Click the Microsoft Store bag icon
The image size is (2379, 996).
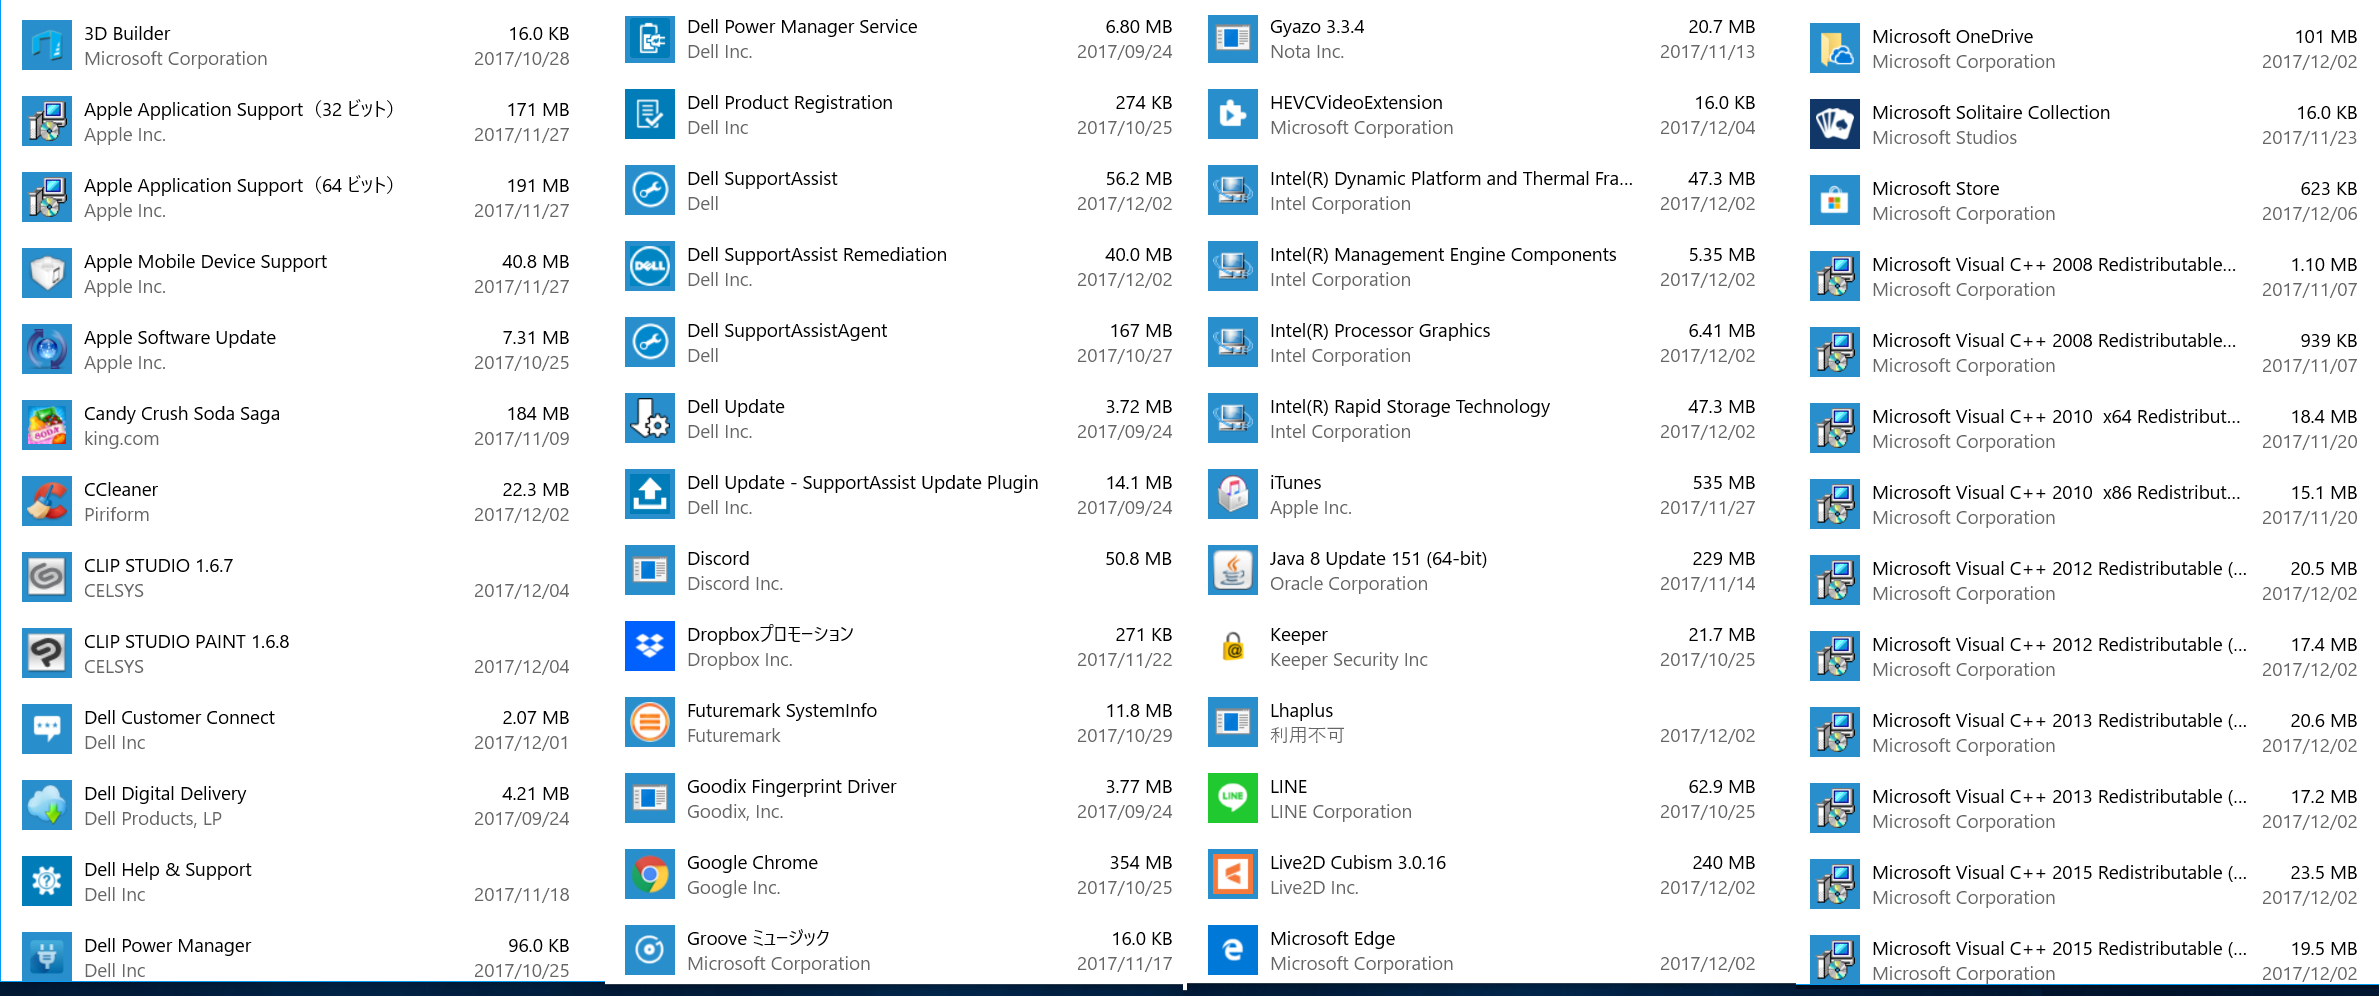pos(1835,200)
